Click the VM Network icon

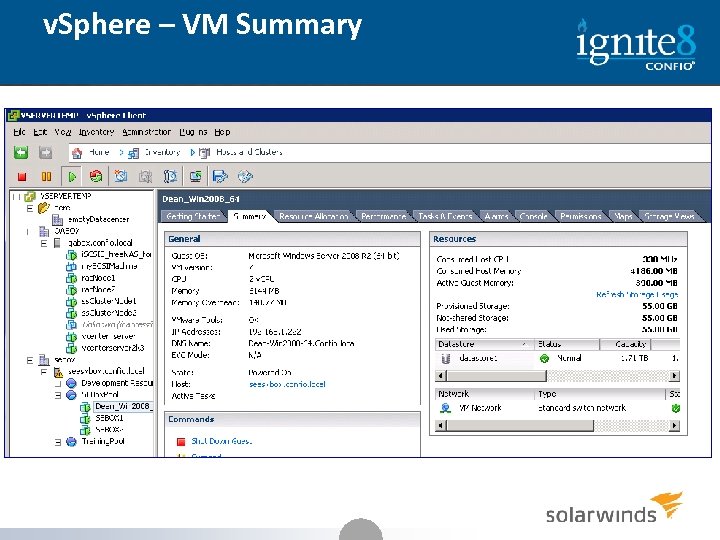[x=445, y=408]
